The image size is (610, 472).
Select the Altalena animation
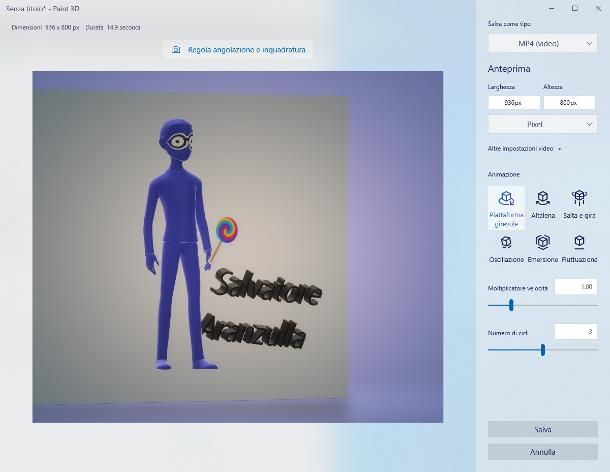pyautogui.click(x=543, y=204)
